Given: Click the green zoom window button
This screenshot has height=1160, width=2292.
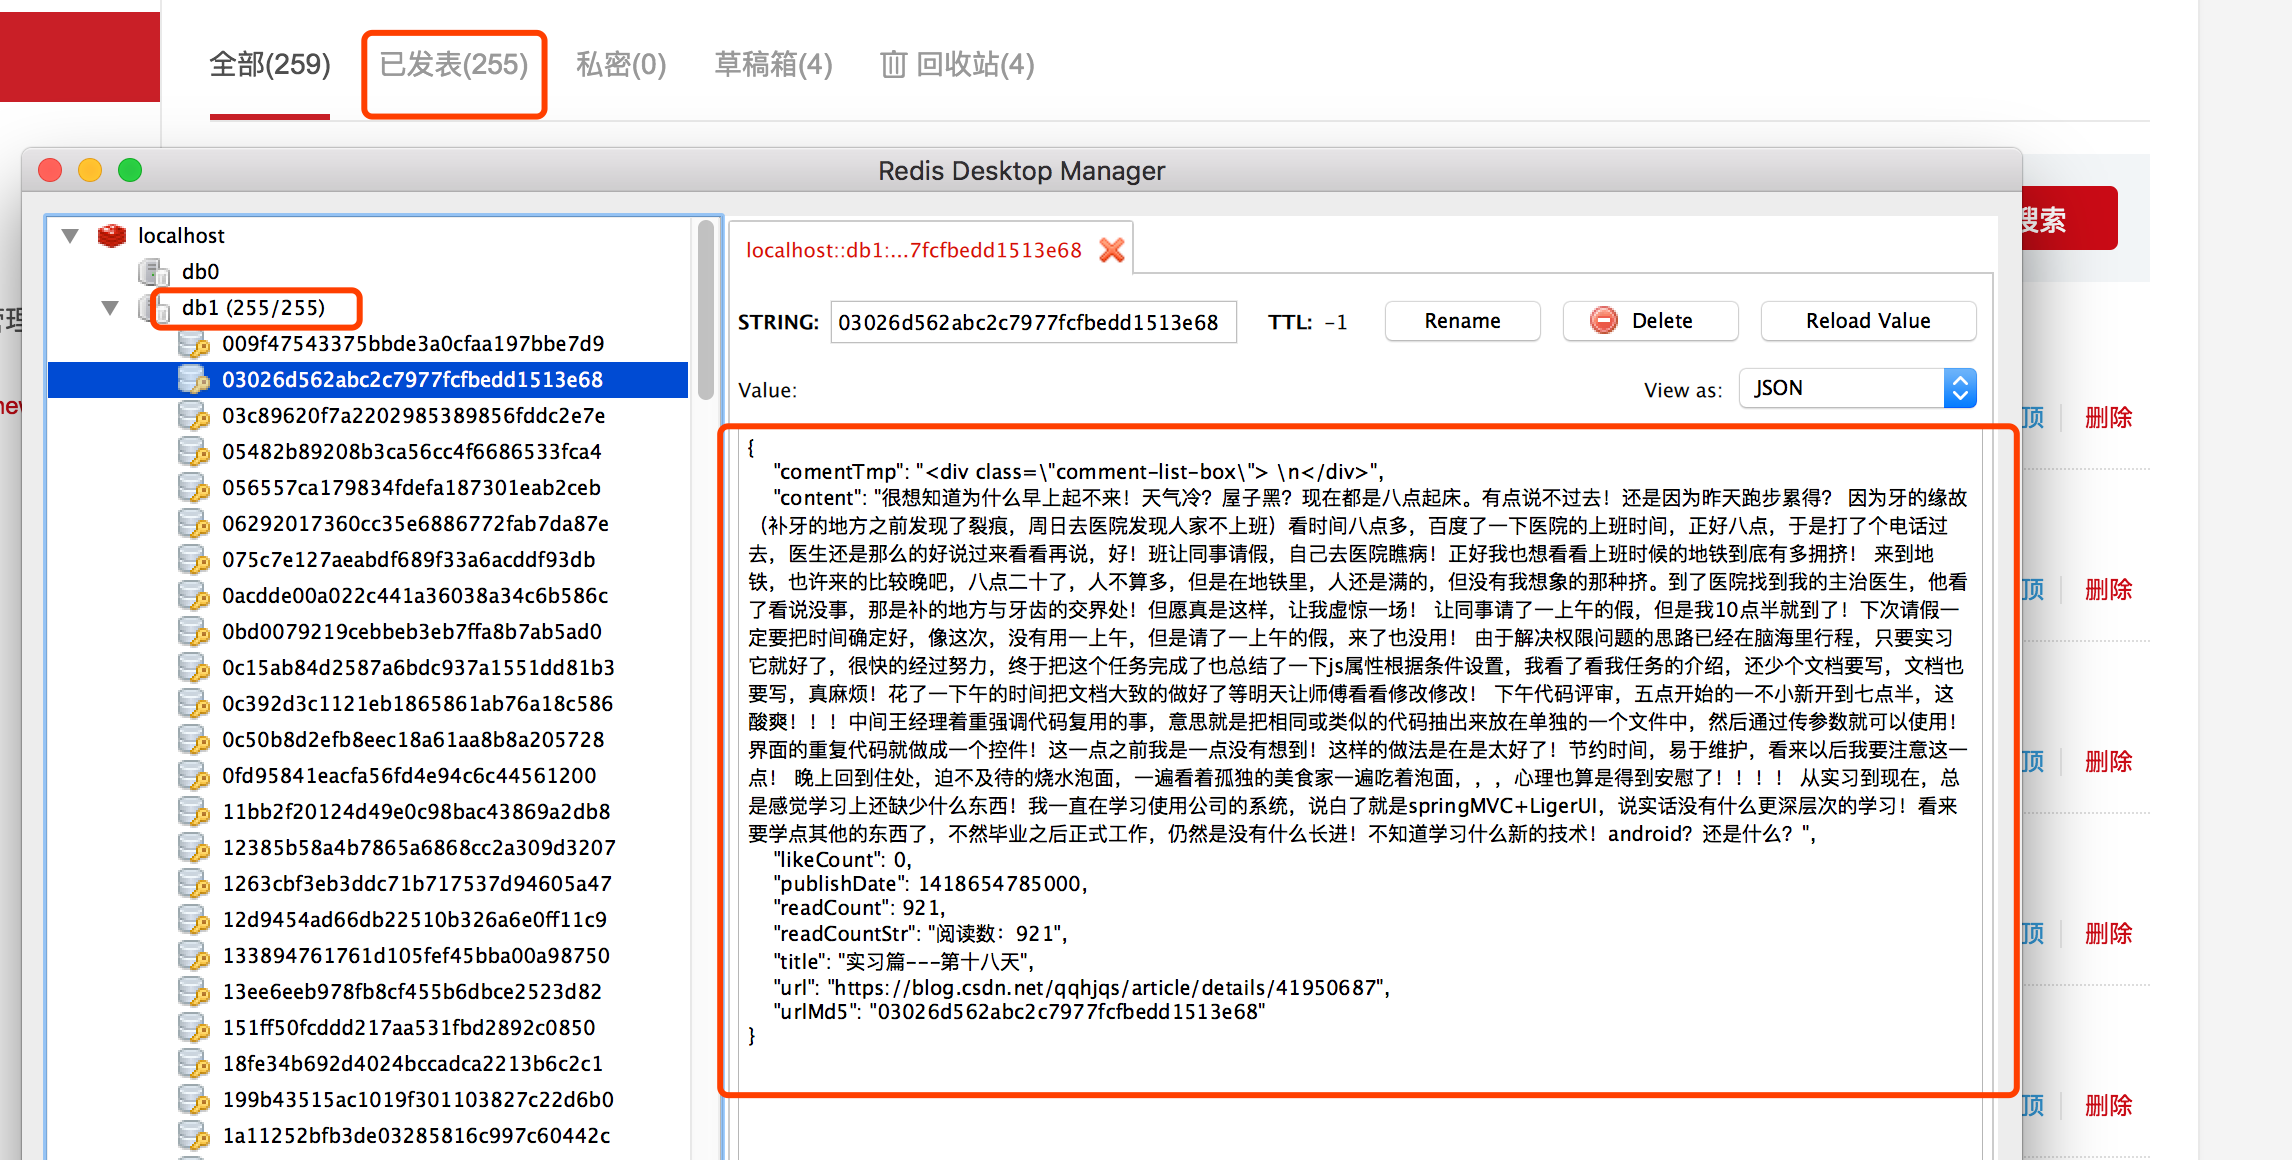Looking at the screenshot, I should click(130, 170).
